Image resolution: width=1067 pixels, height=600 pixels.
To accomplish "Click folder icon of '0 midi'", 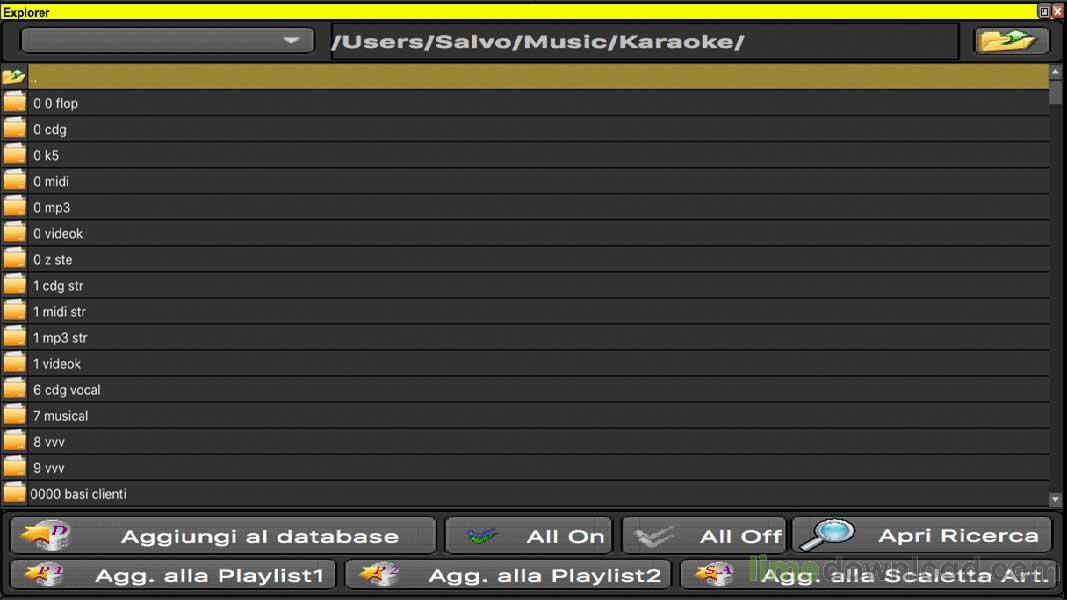I will click(x=14, y=181).
